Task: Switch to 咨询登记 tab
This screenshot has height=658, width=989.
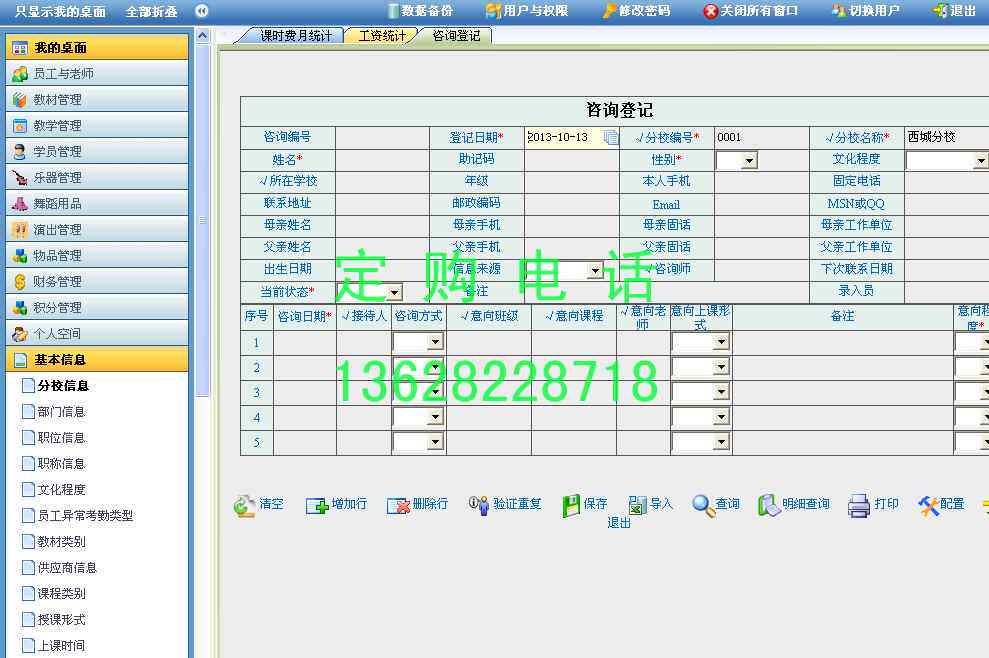Action: click(x=455, y=36)
